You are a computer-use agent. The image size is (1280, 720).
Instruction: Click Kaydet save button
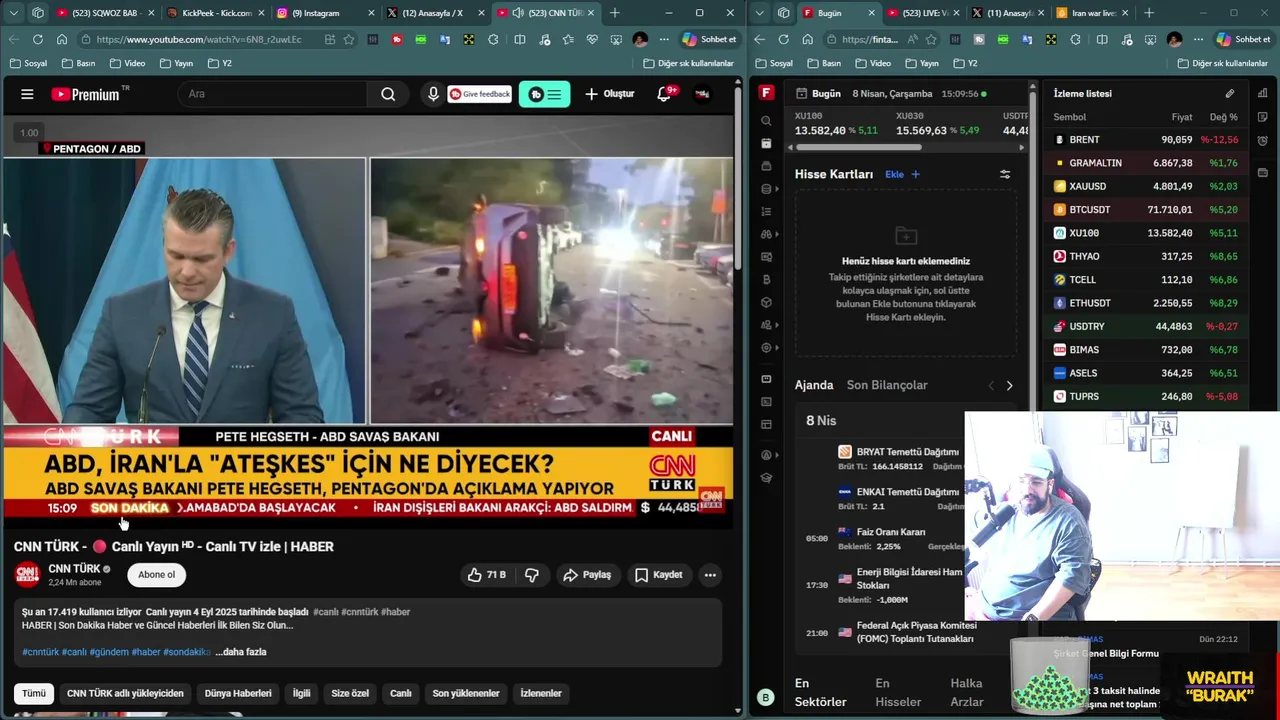[659, 575]
